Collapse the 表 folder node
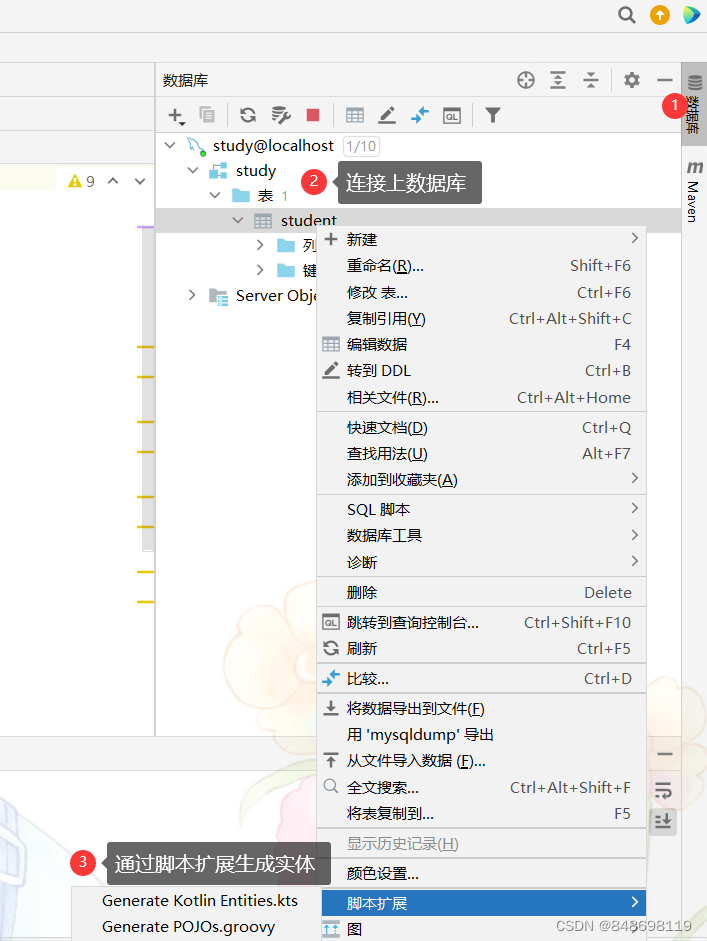Viewport: 707px width, 941px height. coord(215,195)
